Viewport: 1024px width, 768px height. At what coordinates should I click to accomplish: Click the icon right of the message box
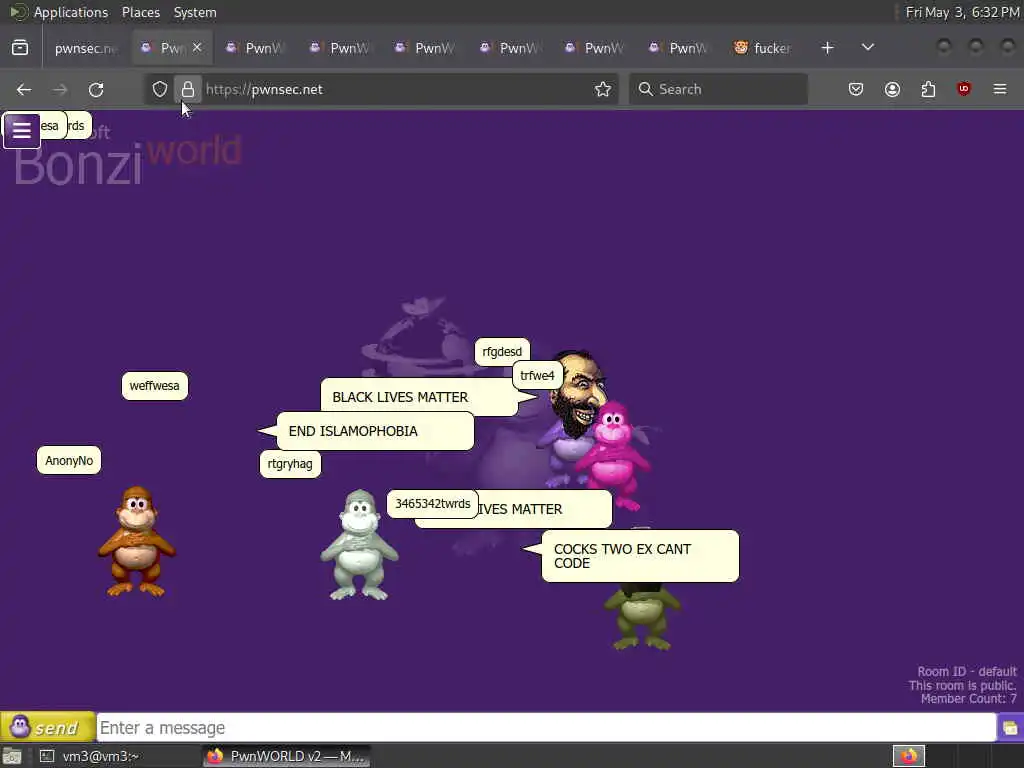pyautogui.click(x=1010, y=728)
